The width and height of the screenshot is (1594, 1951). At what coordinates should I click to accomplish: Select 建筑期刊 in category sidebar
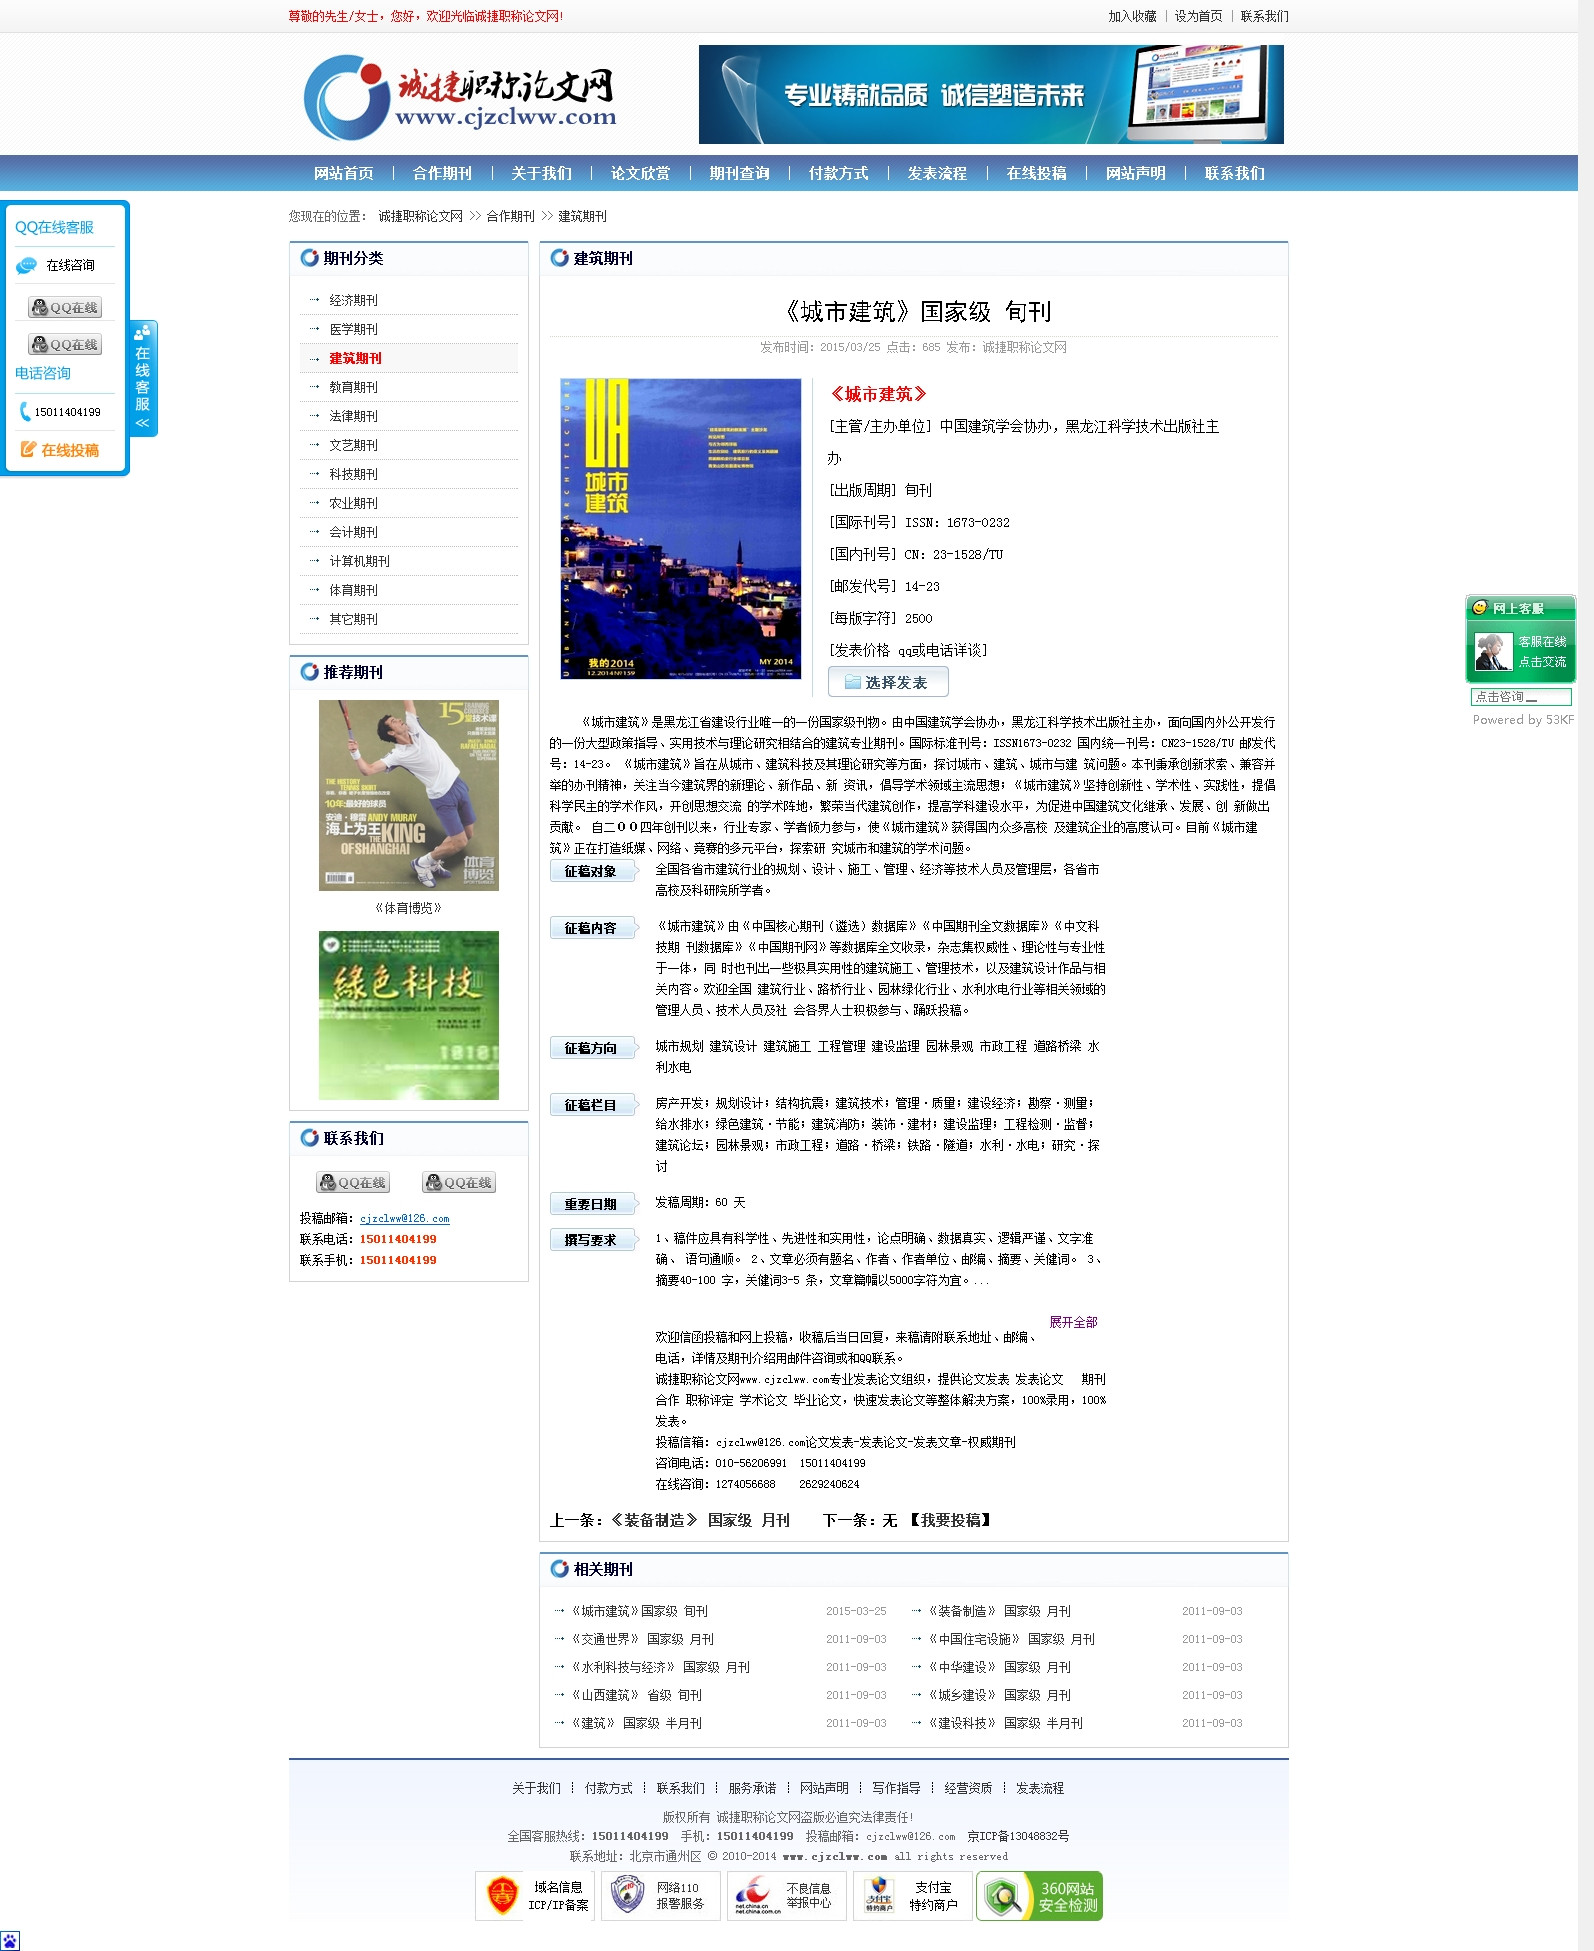click(x=355, y=358)
